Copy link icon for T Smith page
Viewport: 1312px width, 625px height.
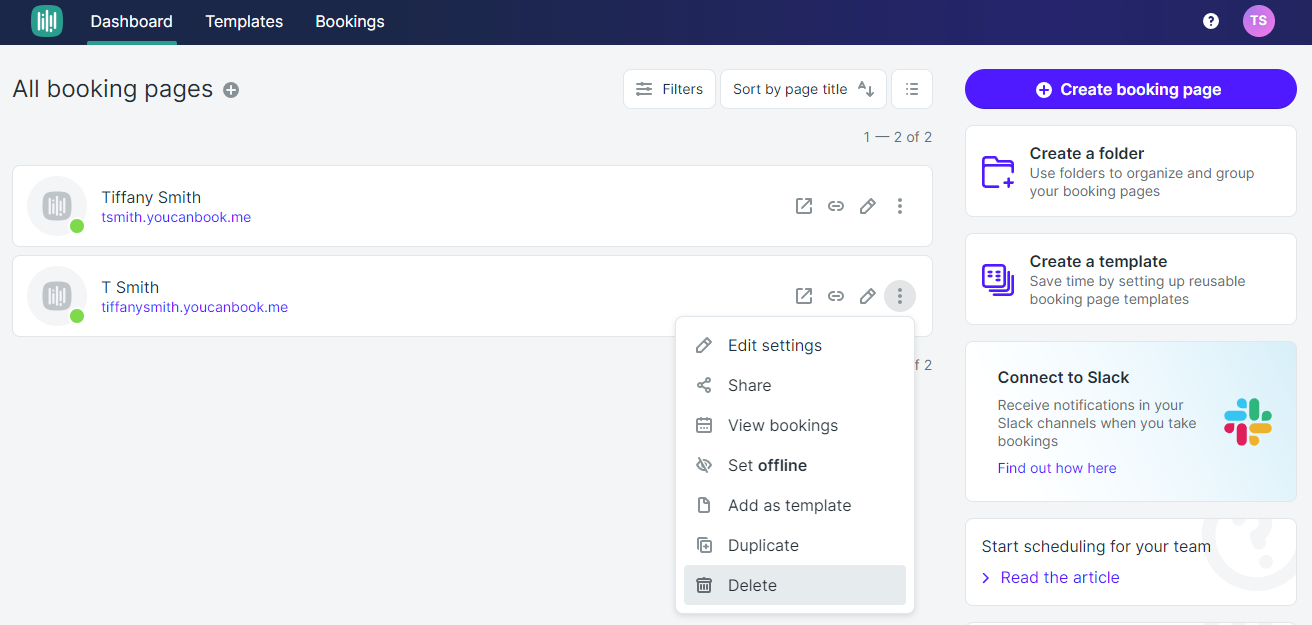(x=836, y=296)
